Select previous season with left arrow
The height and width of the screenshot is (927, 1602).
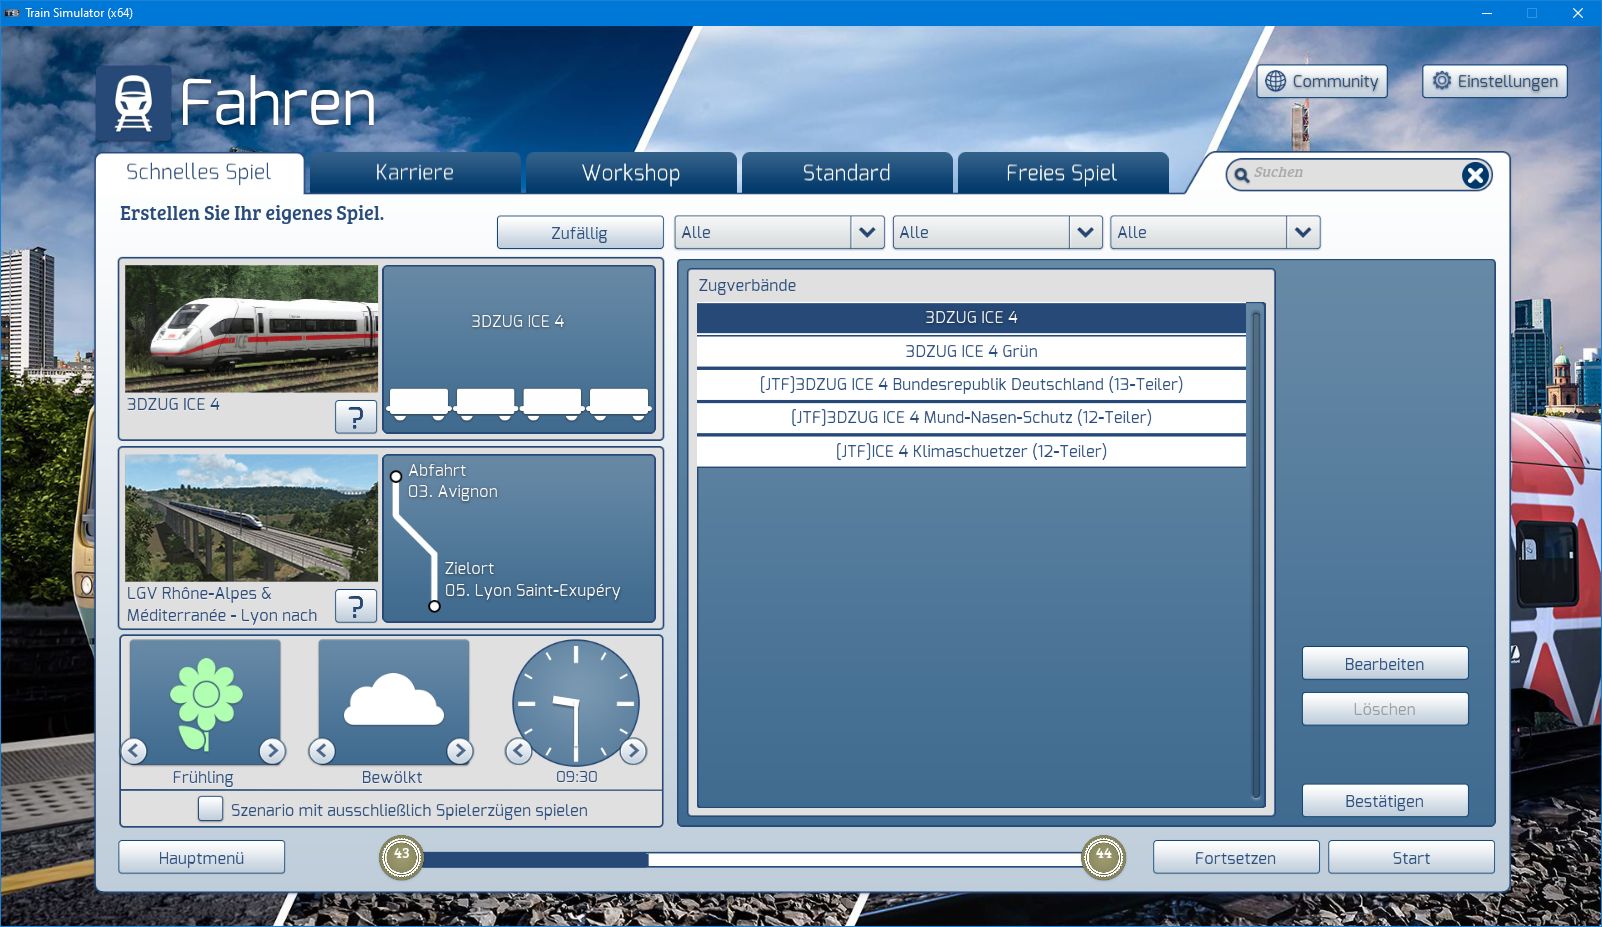tap(134, 751)
